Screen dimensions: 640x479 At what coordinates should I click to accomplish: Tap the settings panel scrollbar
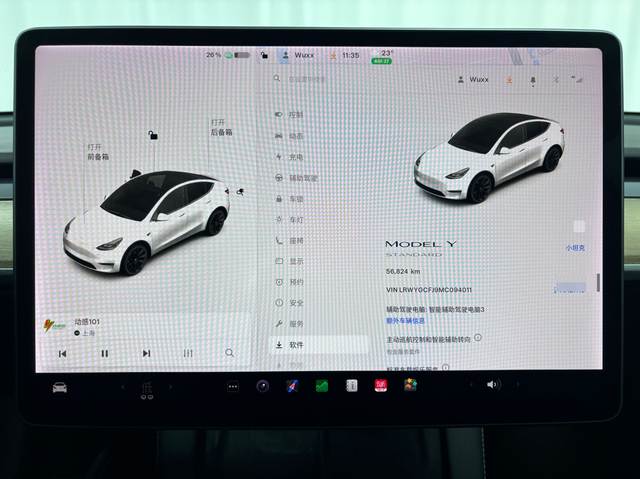[598, 282]
